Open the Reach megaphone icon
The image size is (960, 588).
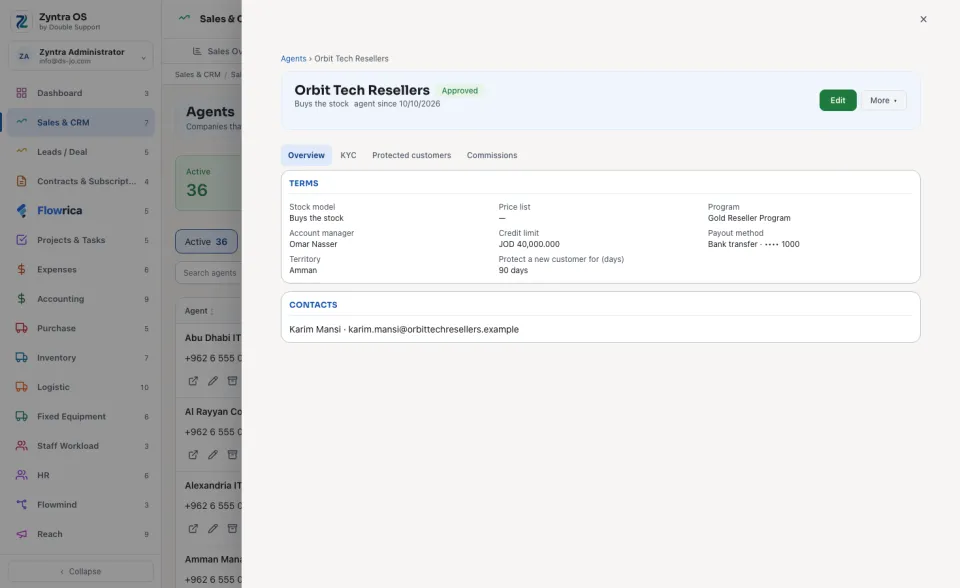pyautogui.click(x=21, y=534)
